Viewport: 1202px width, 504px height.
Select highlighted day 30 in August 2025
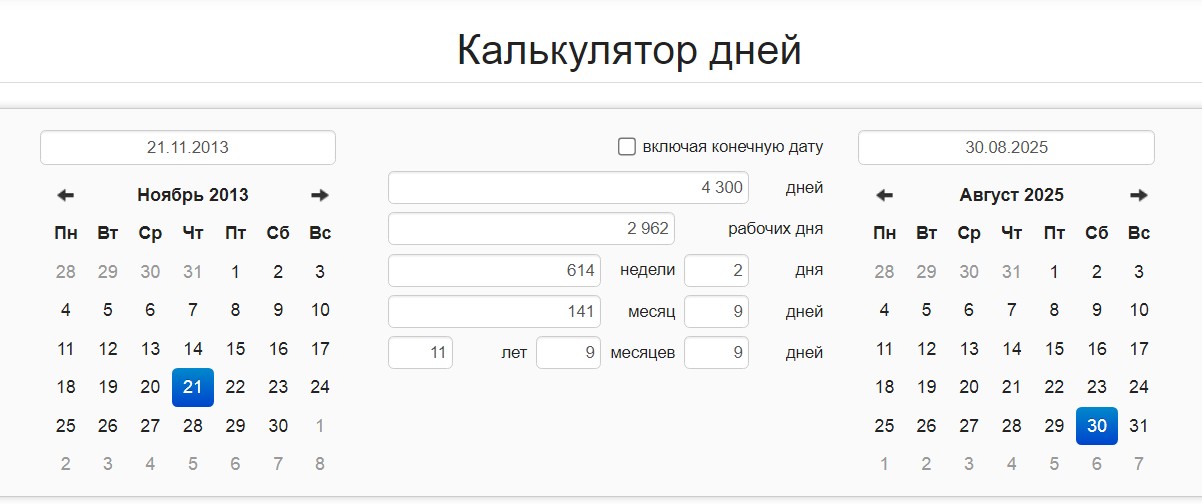coord(1097,426)
